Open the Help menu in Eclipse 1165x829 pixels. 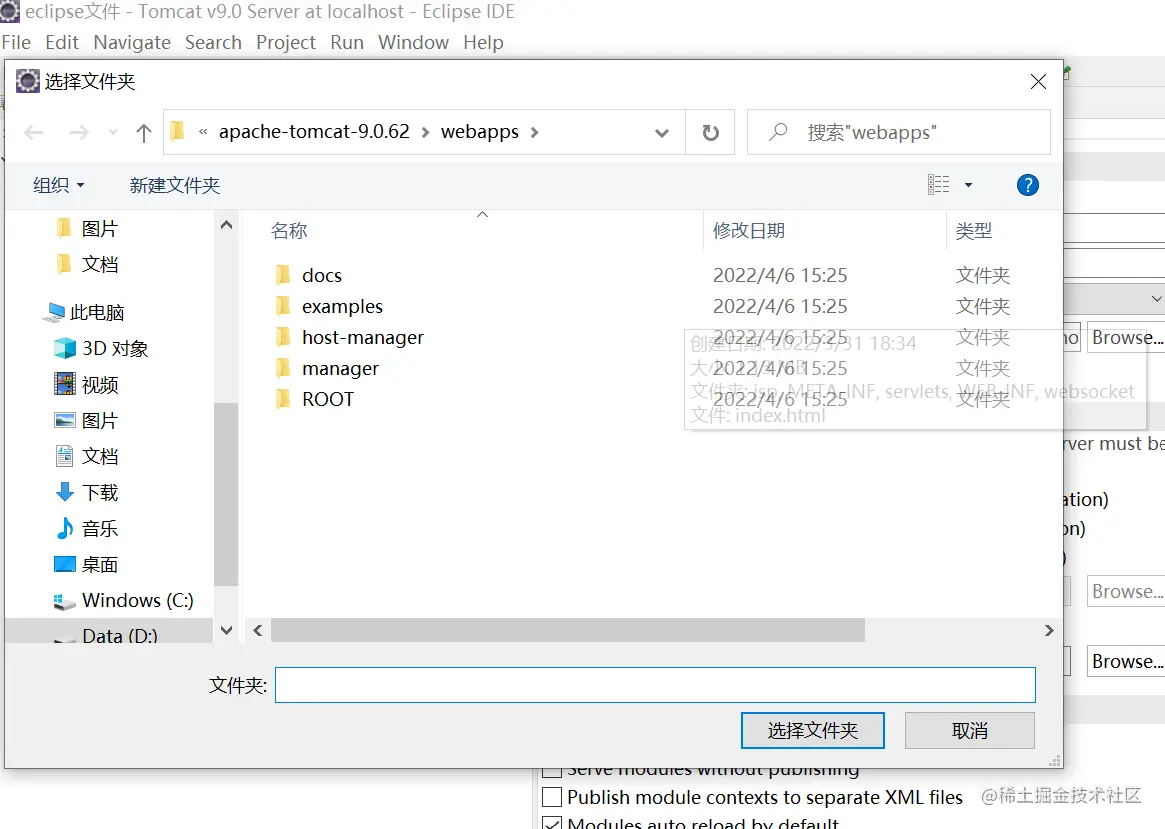click(484, 42)
